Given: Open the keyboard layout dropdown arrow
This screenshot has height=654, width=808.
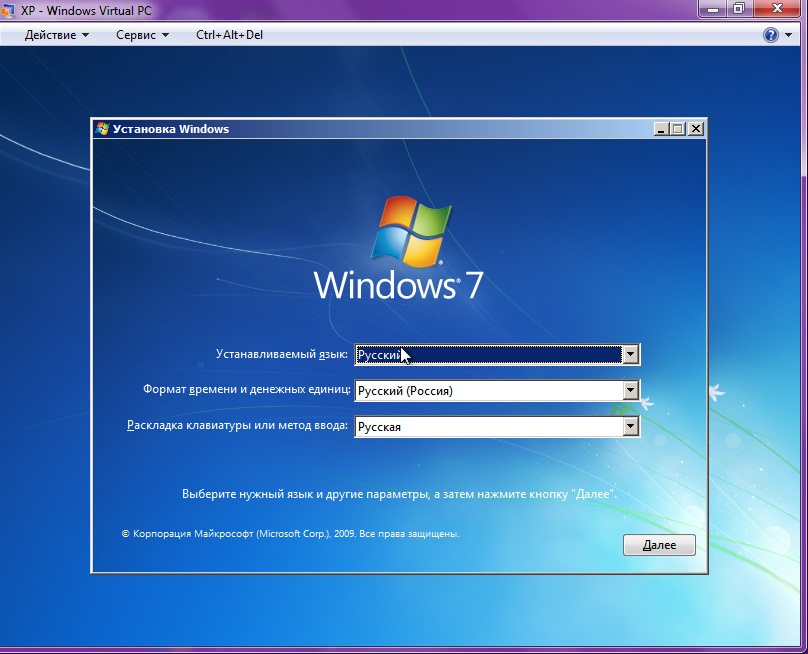Looking at the screenshot, I should coord(630,426).
